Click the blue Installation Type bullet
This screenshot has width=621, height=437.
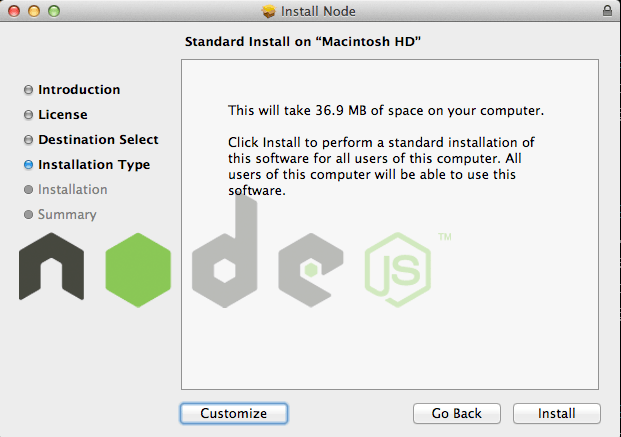point(28,165)
